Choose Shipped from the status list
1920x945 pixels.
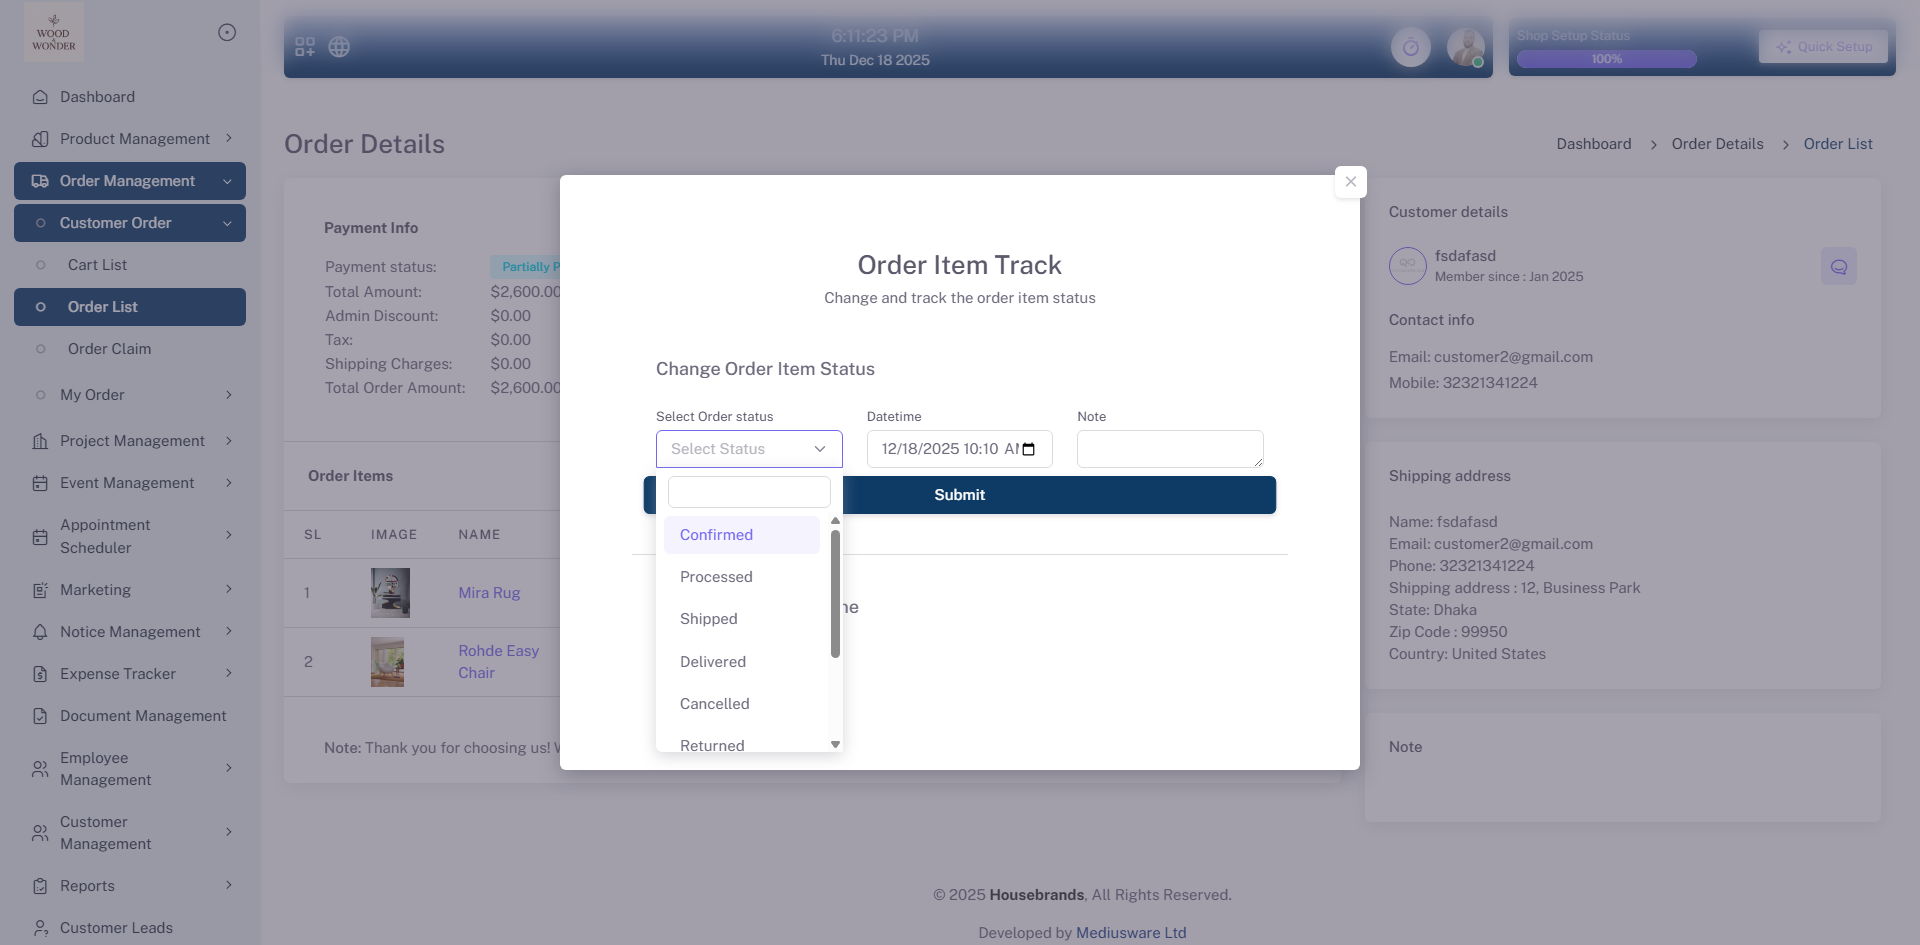[x=709, y=619]
